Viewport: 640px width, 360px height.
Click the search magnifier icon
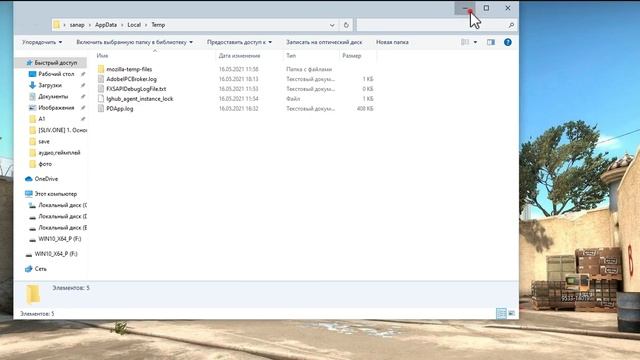tap(511, 25)
